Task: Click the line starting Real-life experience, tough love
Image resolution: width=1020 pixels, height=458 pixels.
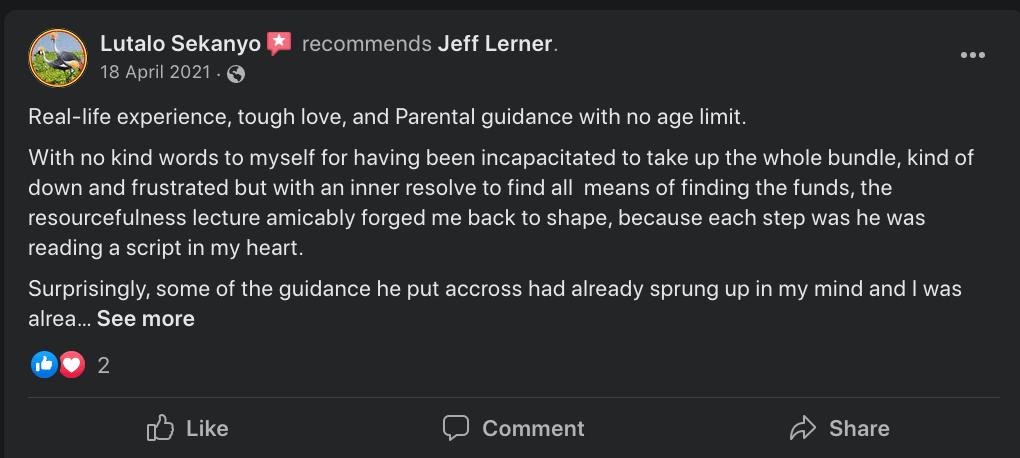Action: 387,117
